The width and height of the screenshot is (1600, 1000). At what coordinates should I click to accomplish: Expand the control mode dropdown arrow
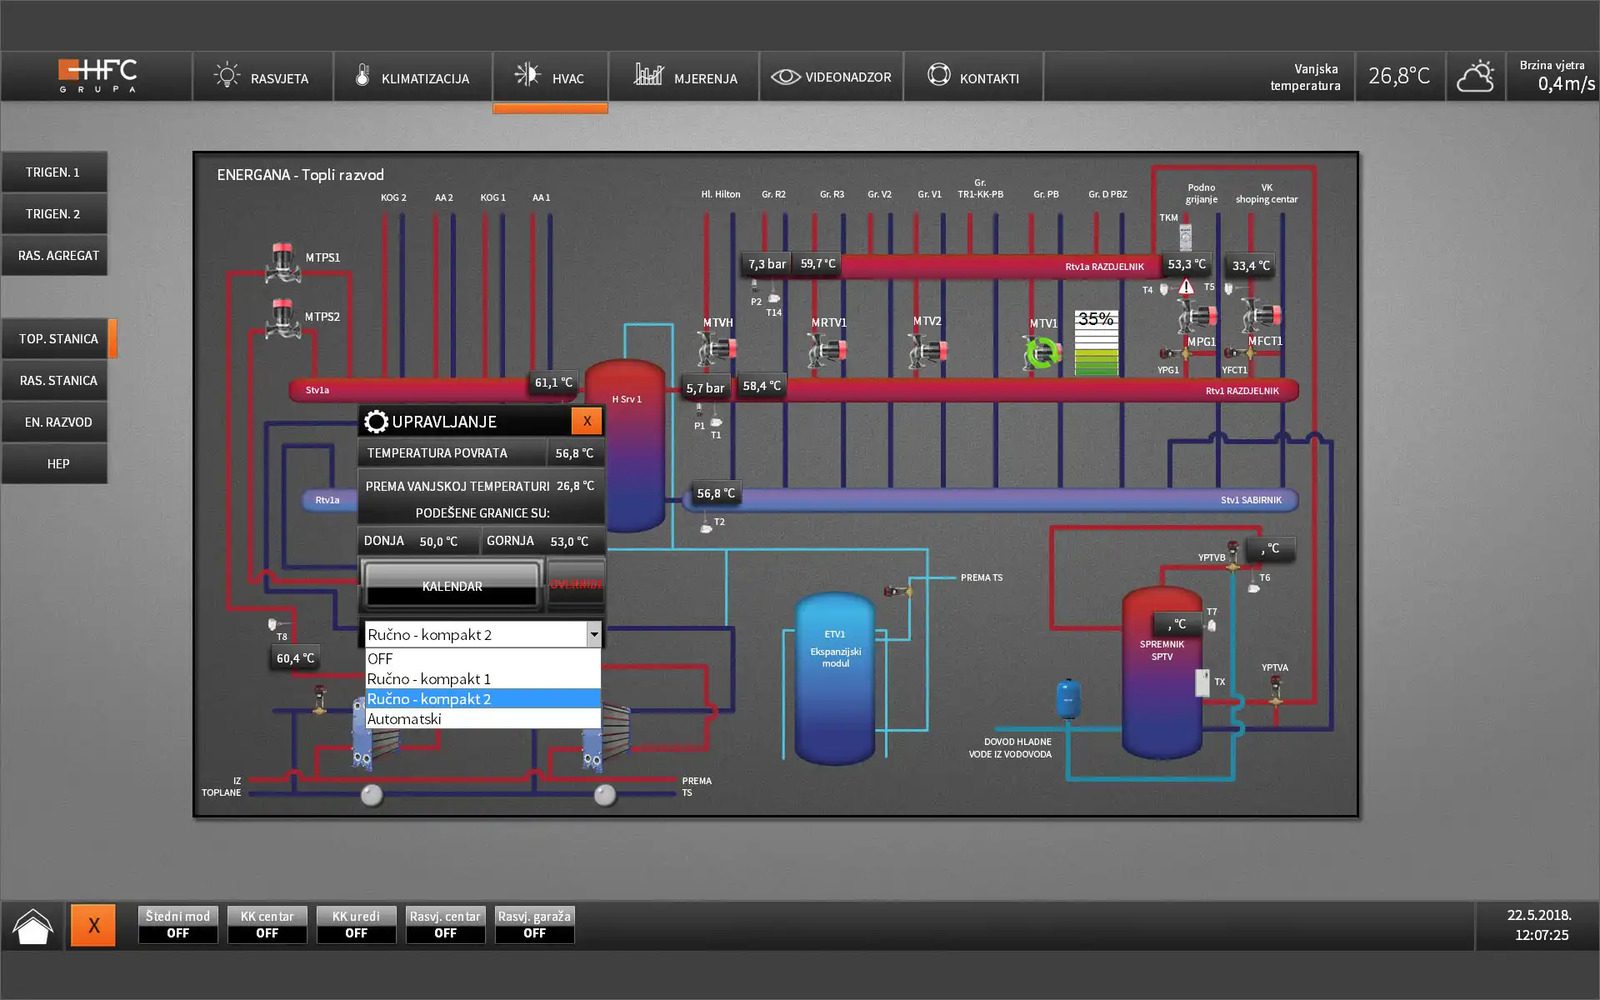593,634
